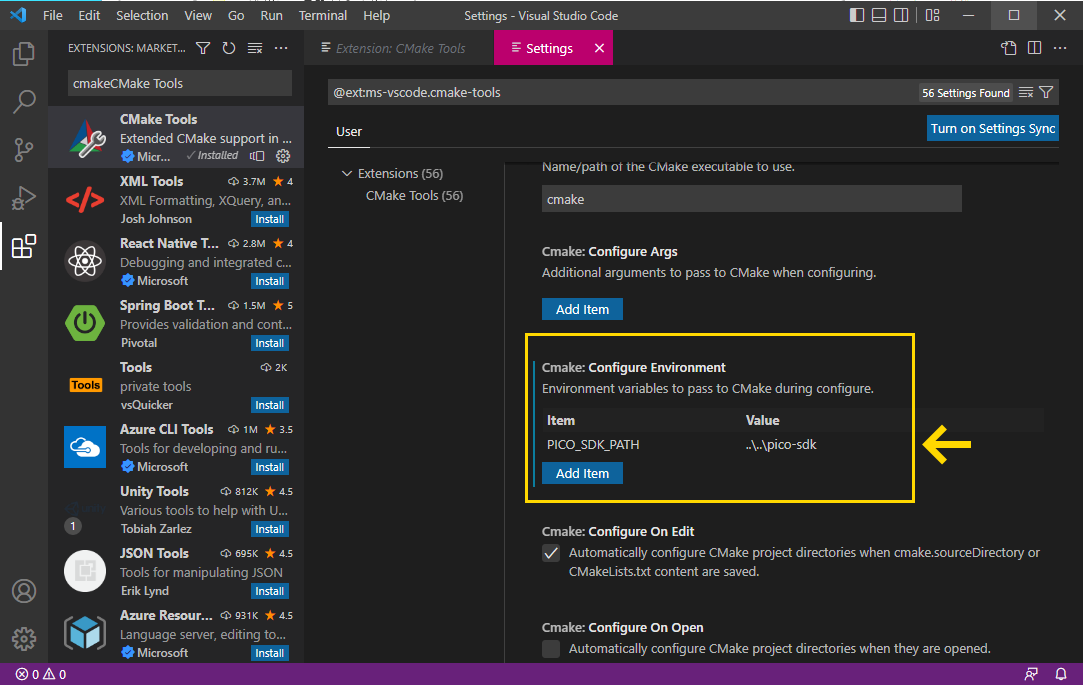1083x685 pixels.
Task: Install JSON Tools extension
Action: [269, 591]
